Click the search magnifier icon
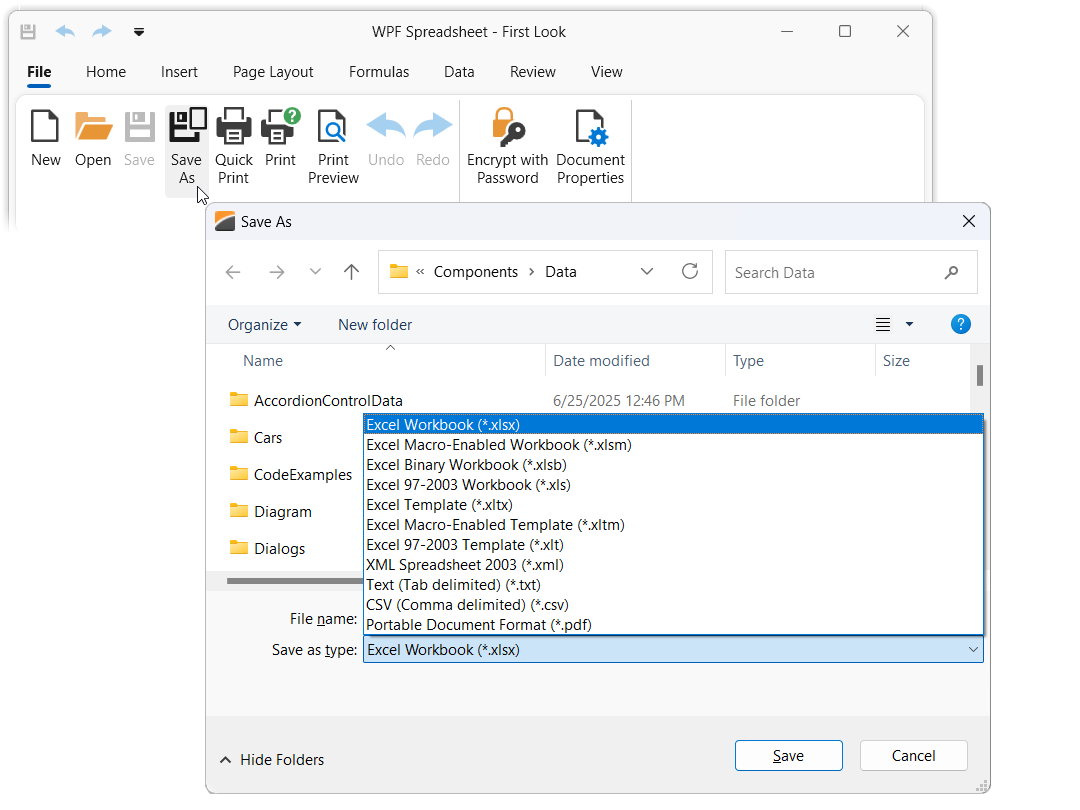 point(951,272)
